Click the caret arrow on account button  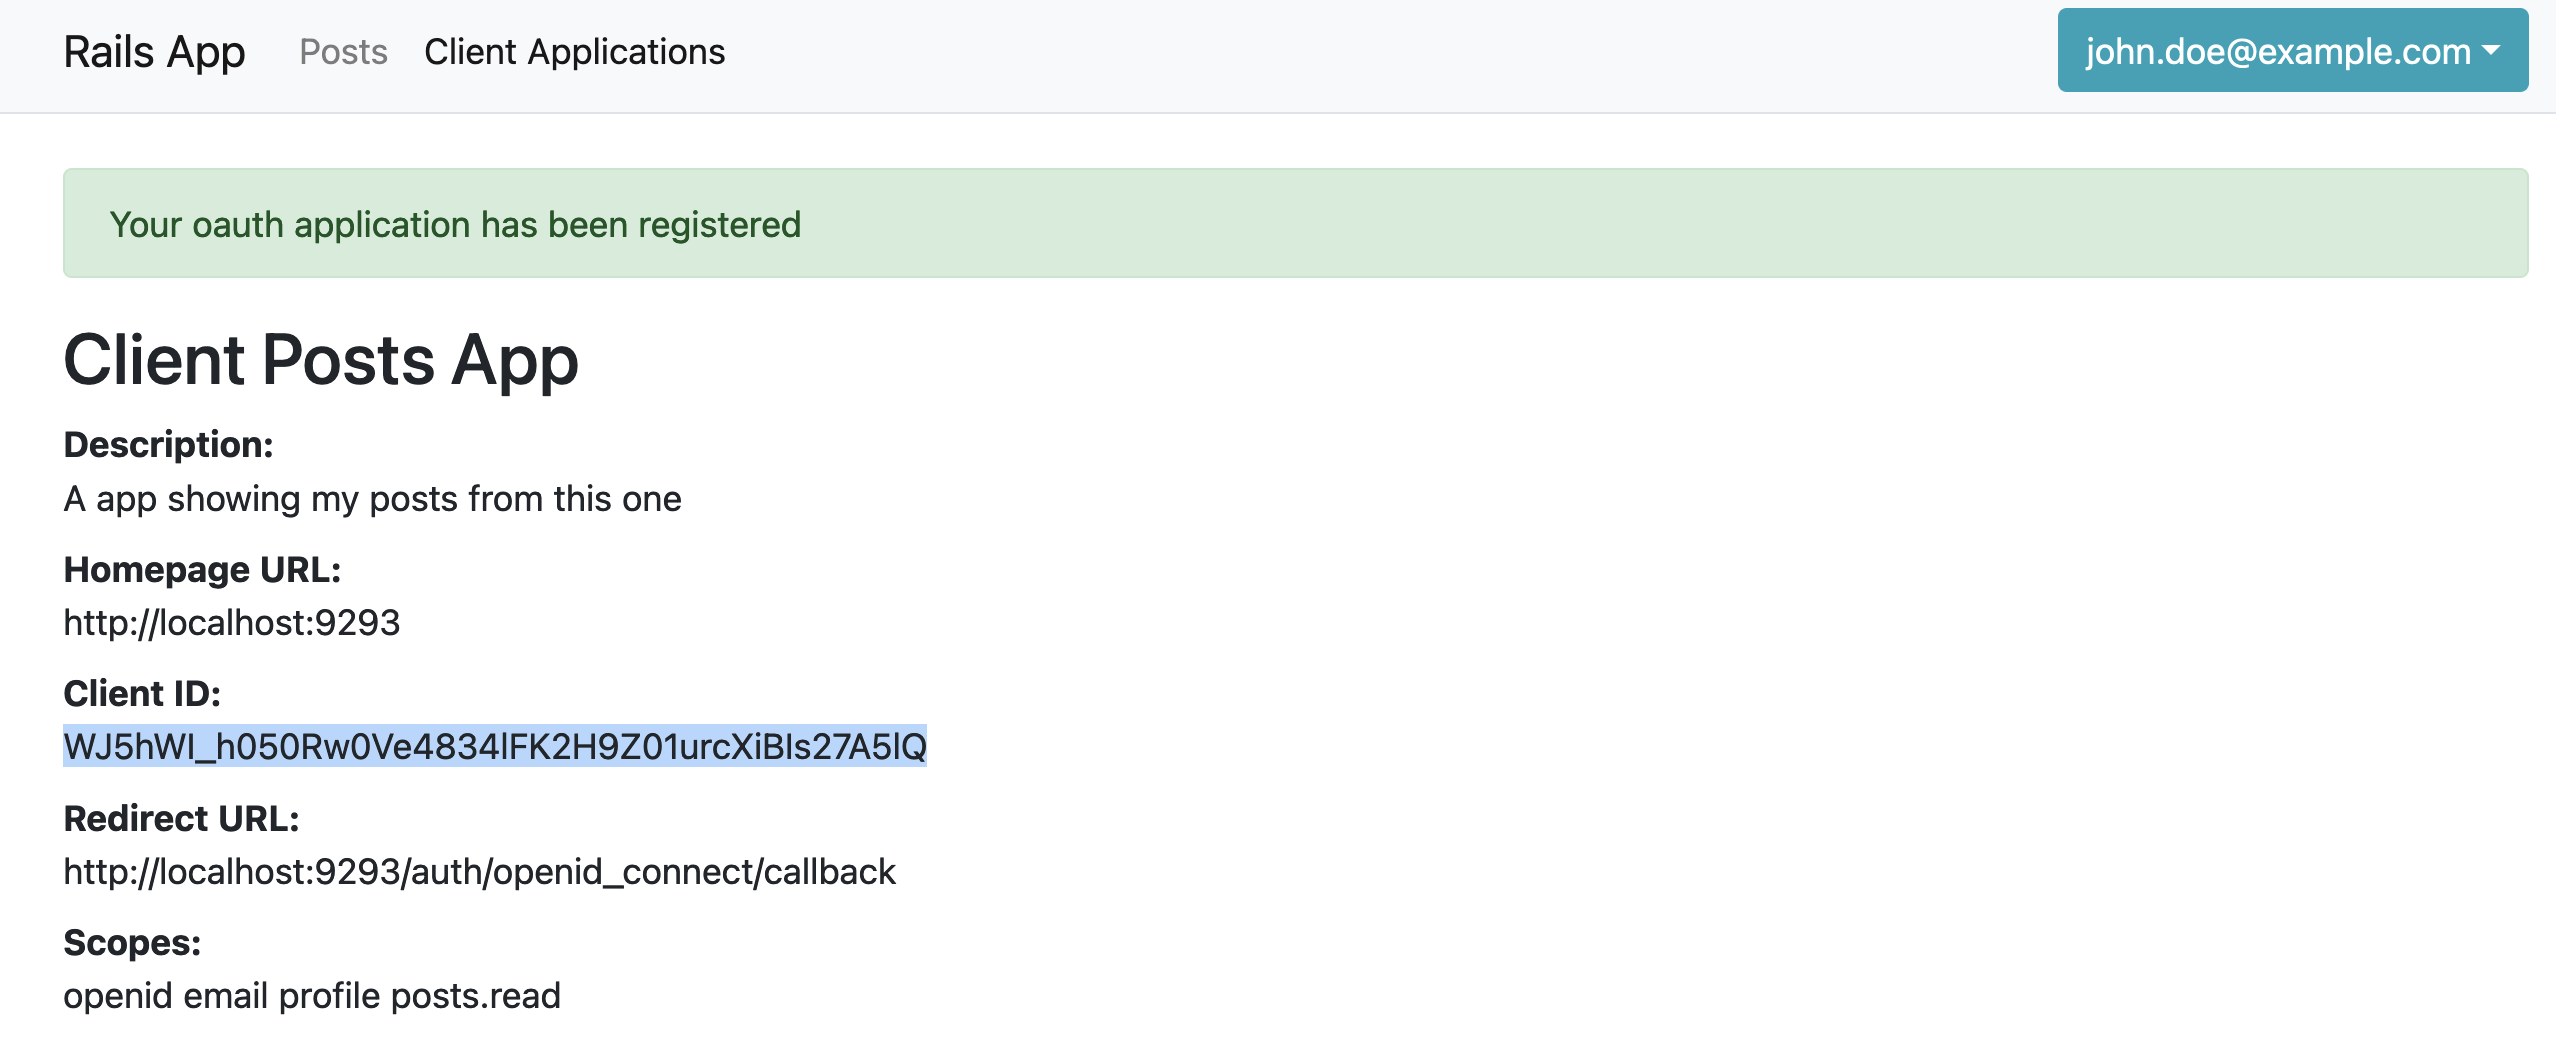coord(2491,50)
